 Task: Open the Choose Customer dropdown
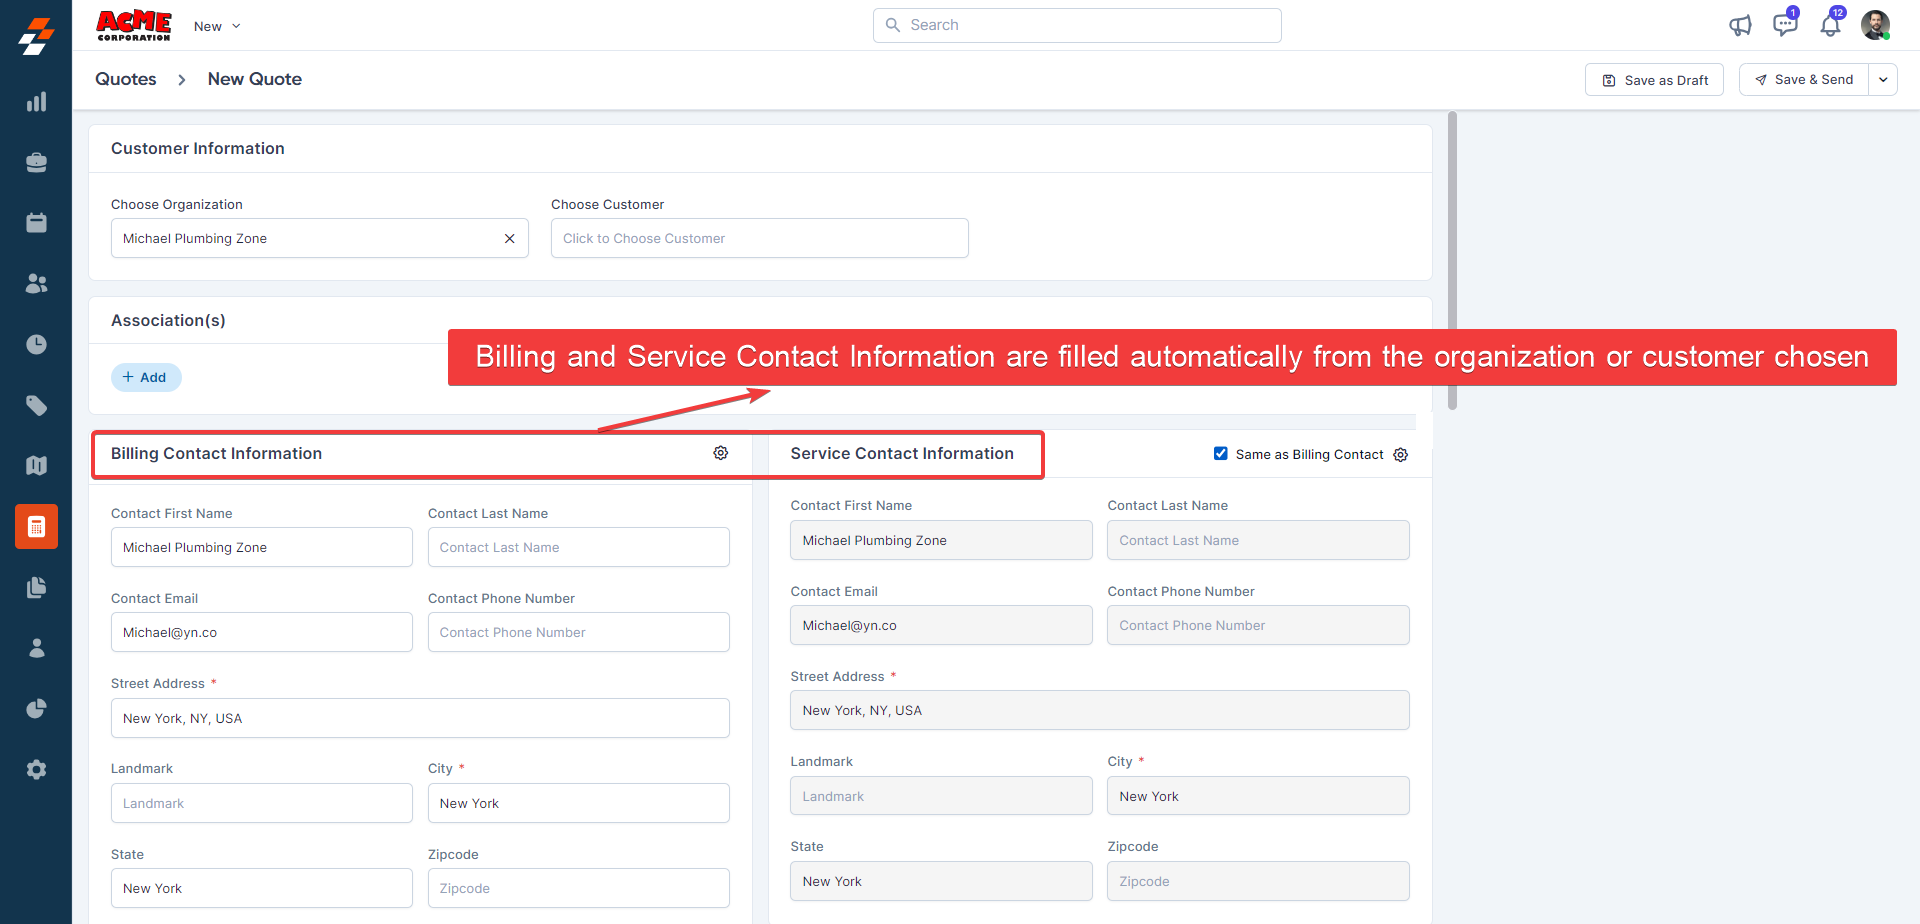[759, 239]
